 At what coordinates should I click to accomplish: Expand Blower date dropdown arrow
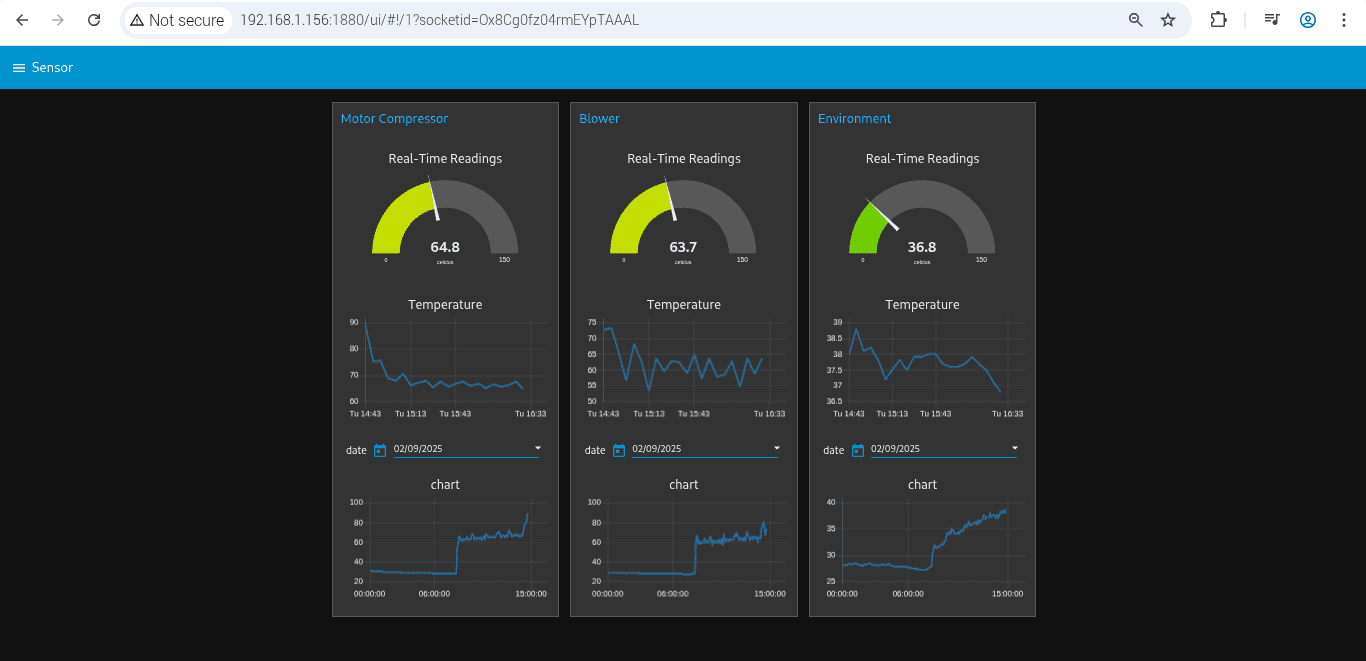[777, 448]
